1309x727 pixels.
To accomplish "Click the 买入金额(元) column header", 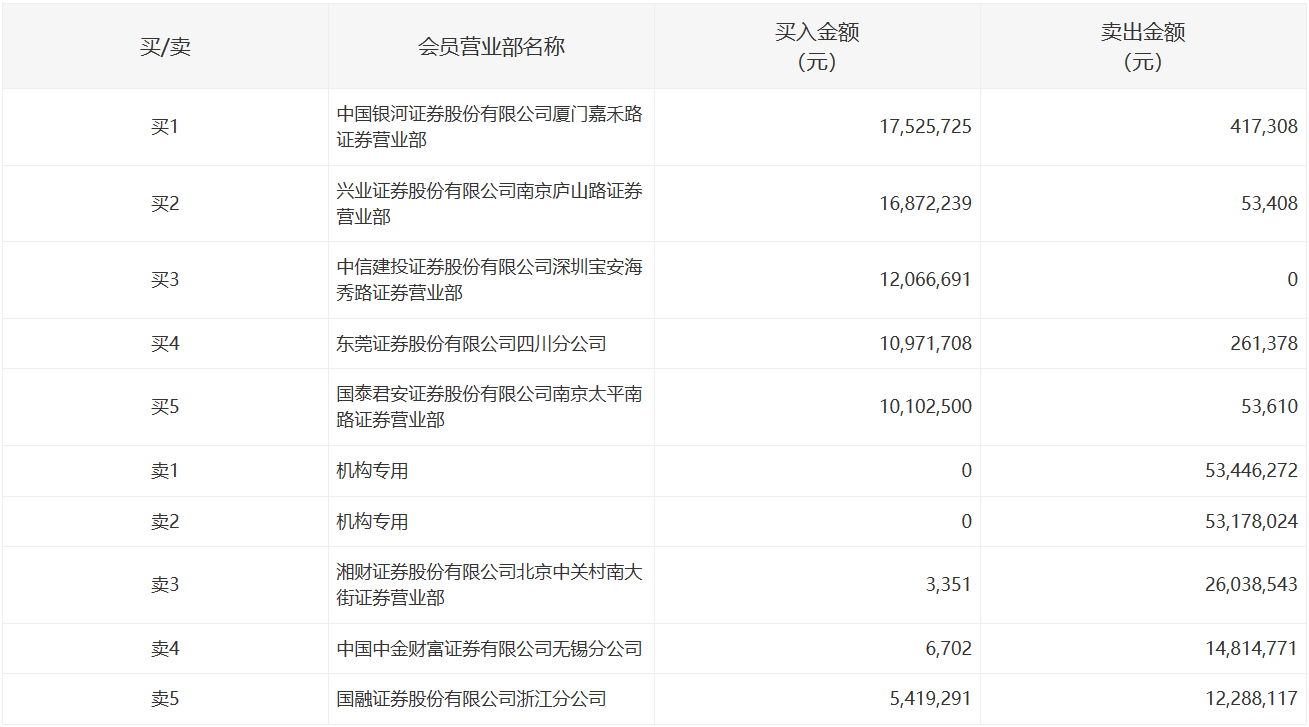I will 817,46.
